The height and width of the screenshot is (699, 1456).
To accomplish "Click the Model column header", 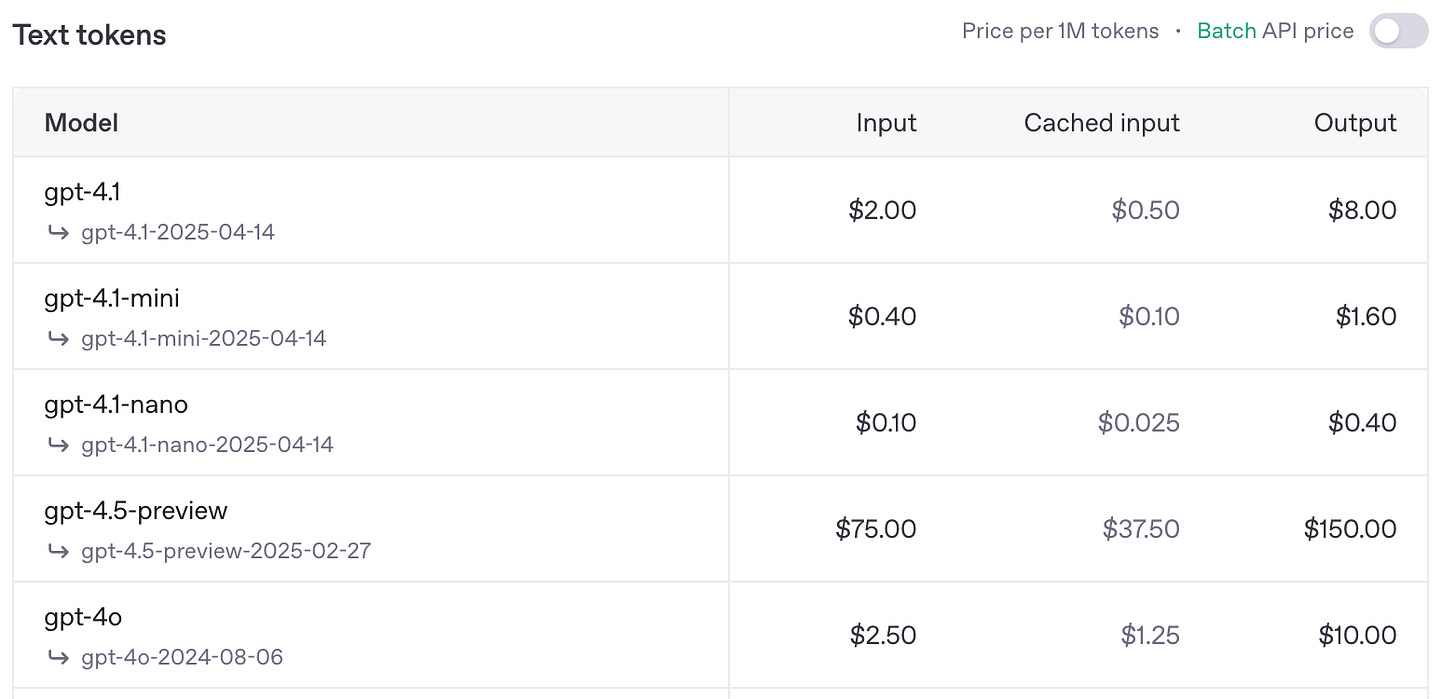I will tap(82, 123).
